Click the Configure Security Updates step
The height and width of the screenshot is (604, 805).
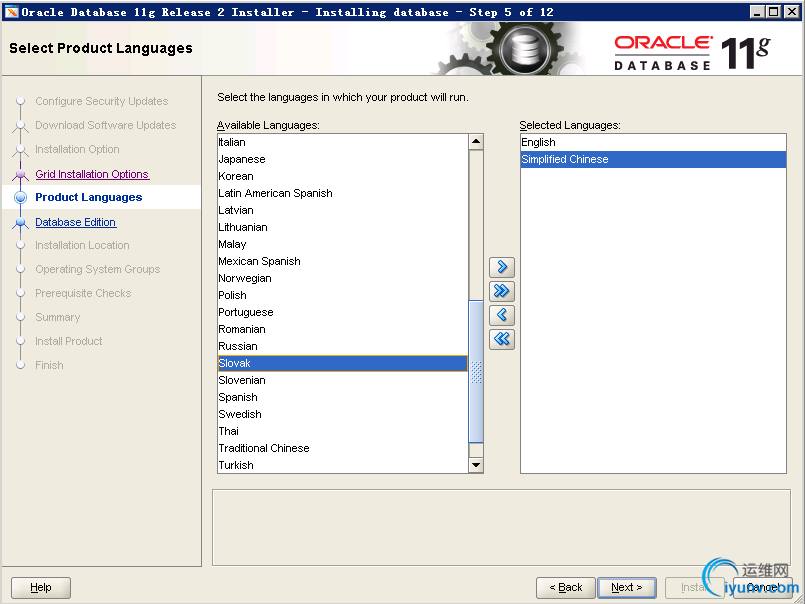(x=101, y=101)
